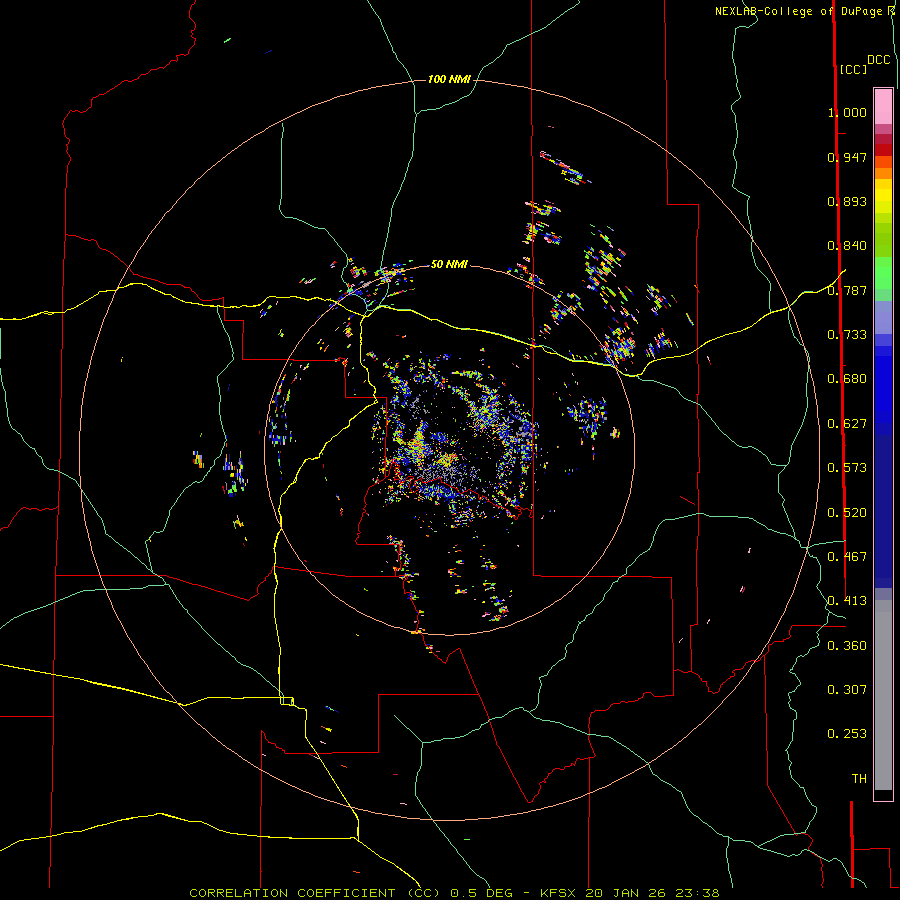Click the DCC label above the color scale
900x900 pixels.
(x=879, y=60)
